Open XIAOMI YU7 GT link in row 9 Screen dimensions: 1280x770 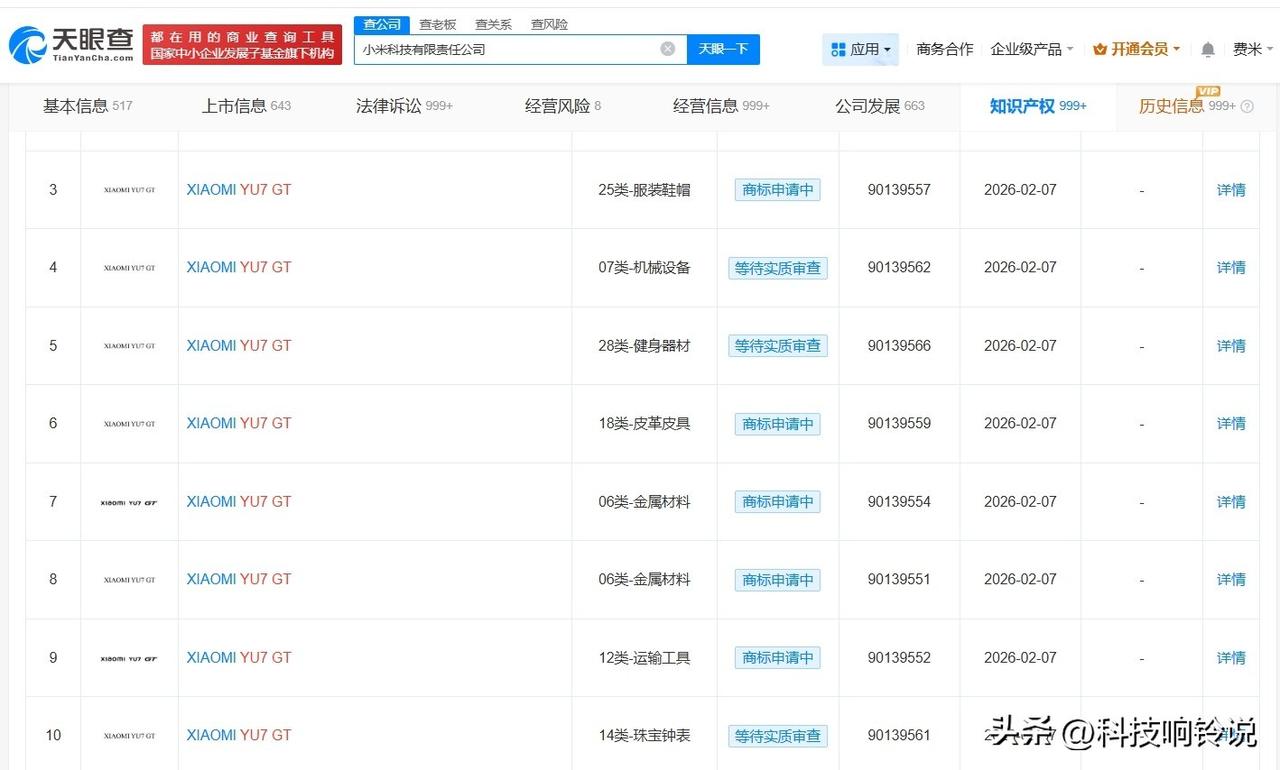239,658
